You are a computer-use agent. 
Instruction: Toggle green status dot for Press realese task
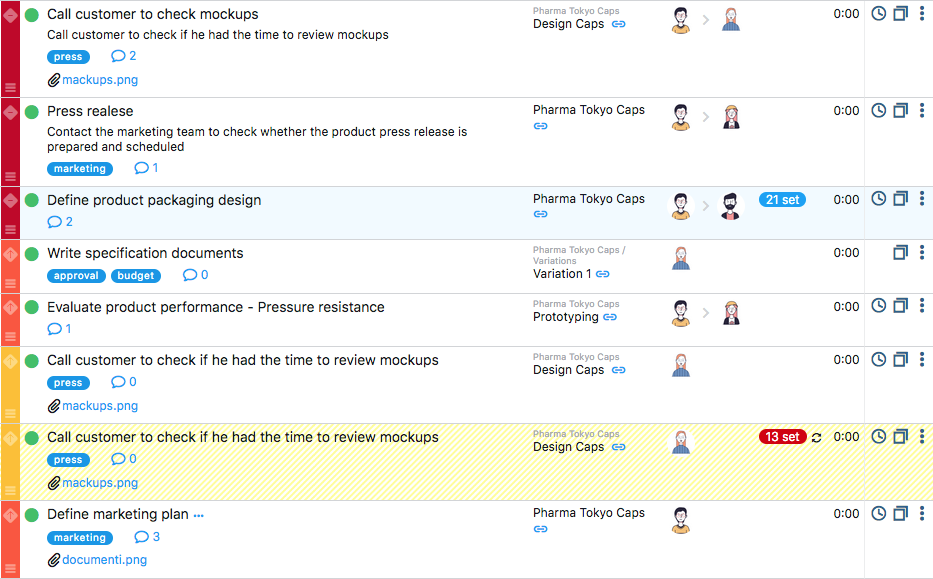[x=32, y=112]
